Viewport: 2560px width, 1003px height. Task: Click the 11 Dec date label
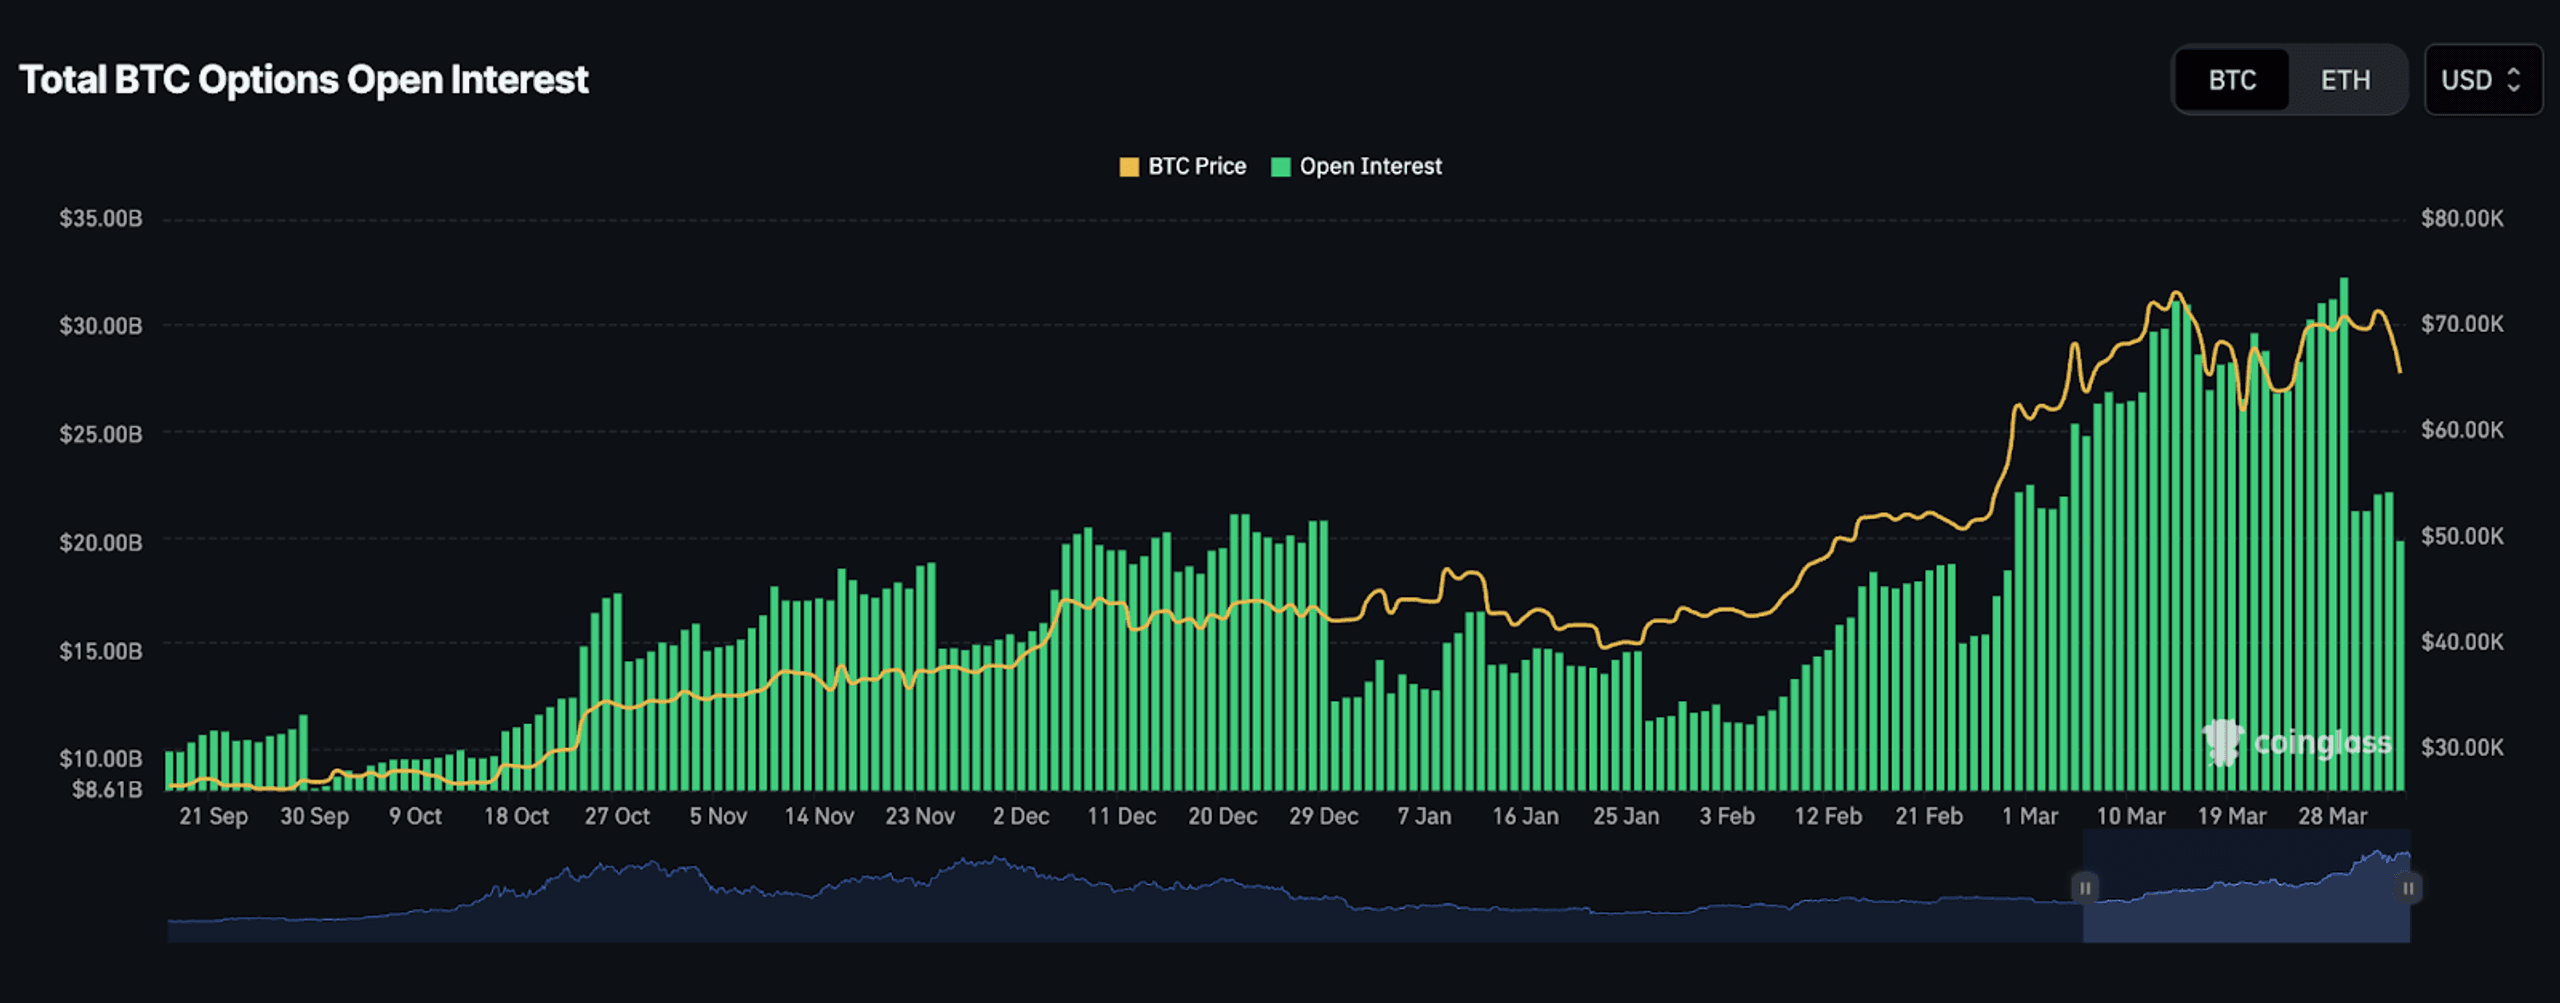point(1121,816)
